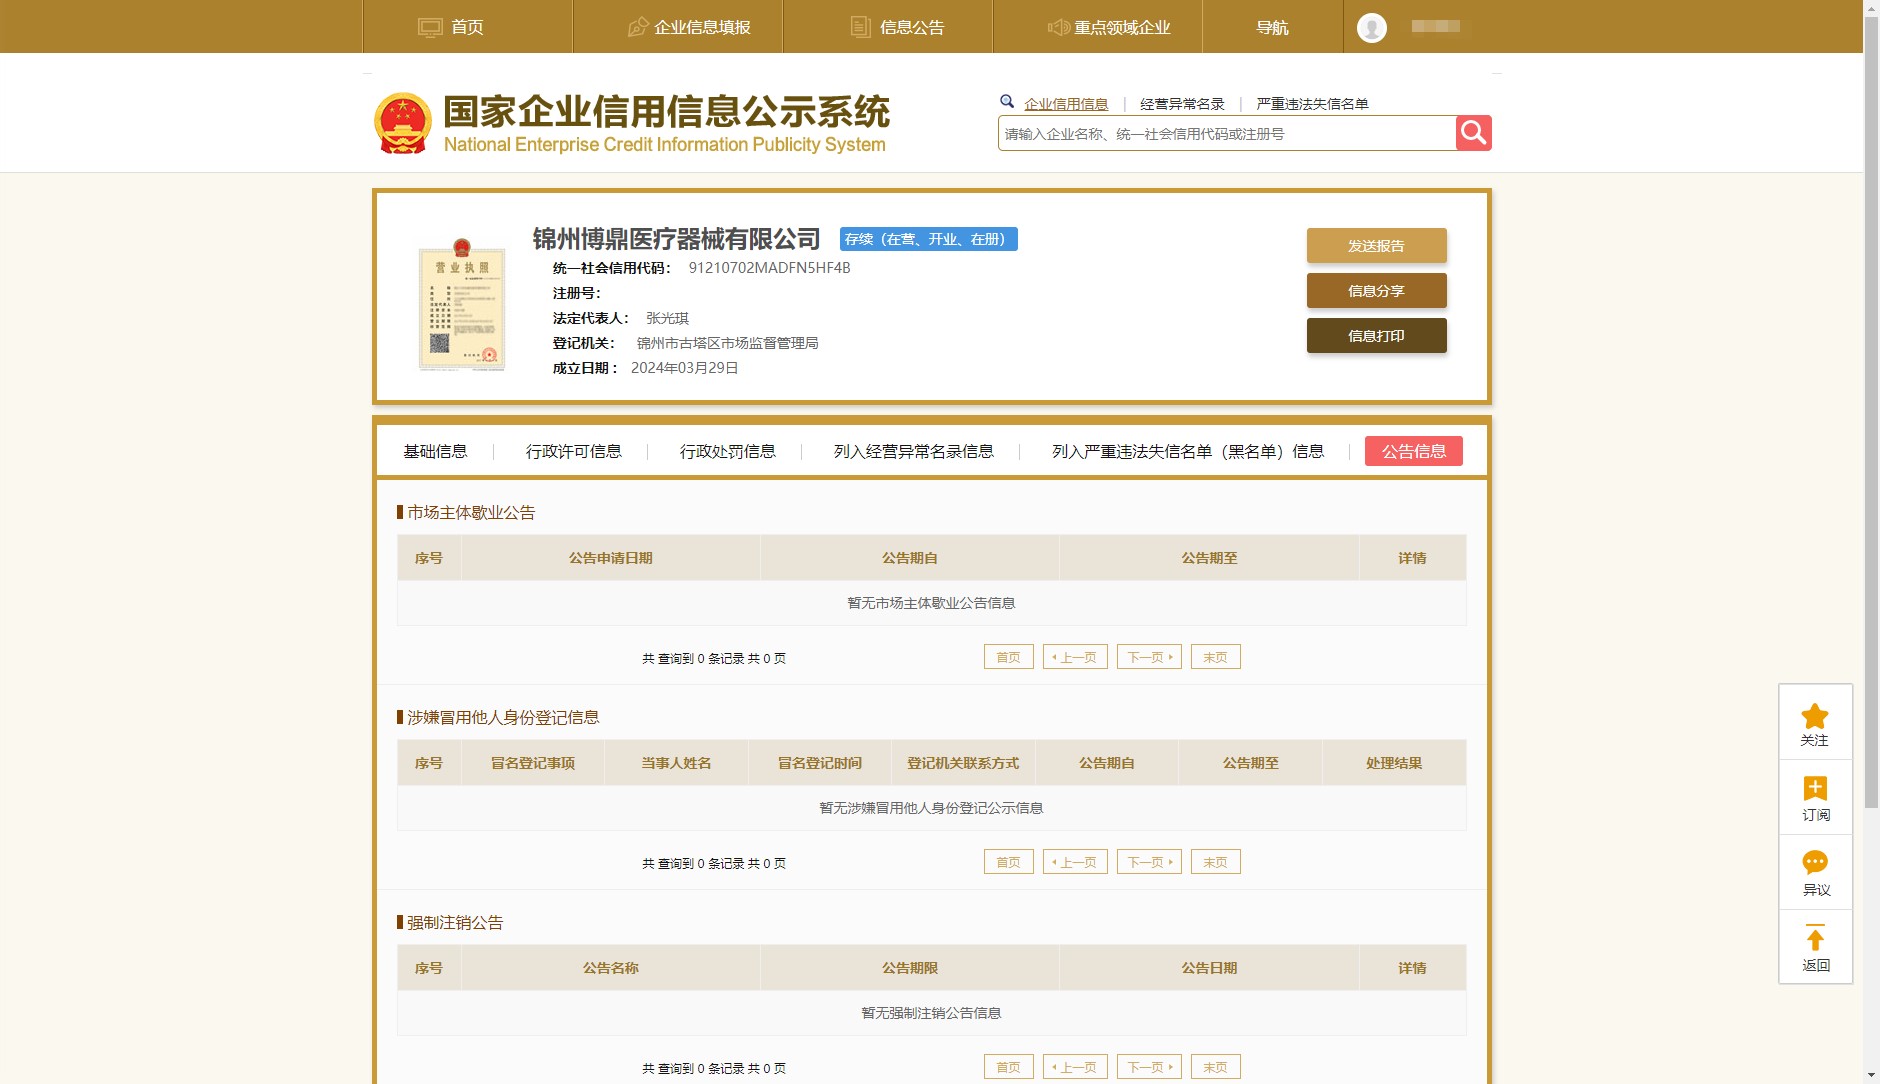1880x1084 pixels.
Task: Switch to the 行政处罚信息 tab
Action: [x=728, y=452]
